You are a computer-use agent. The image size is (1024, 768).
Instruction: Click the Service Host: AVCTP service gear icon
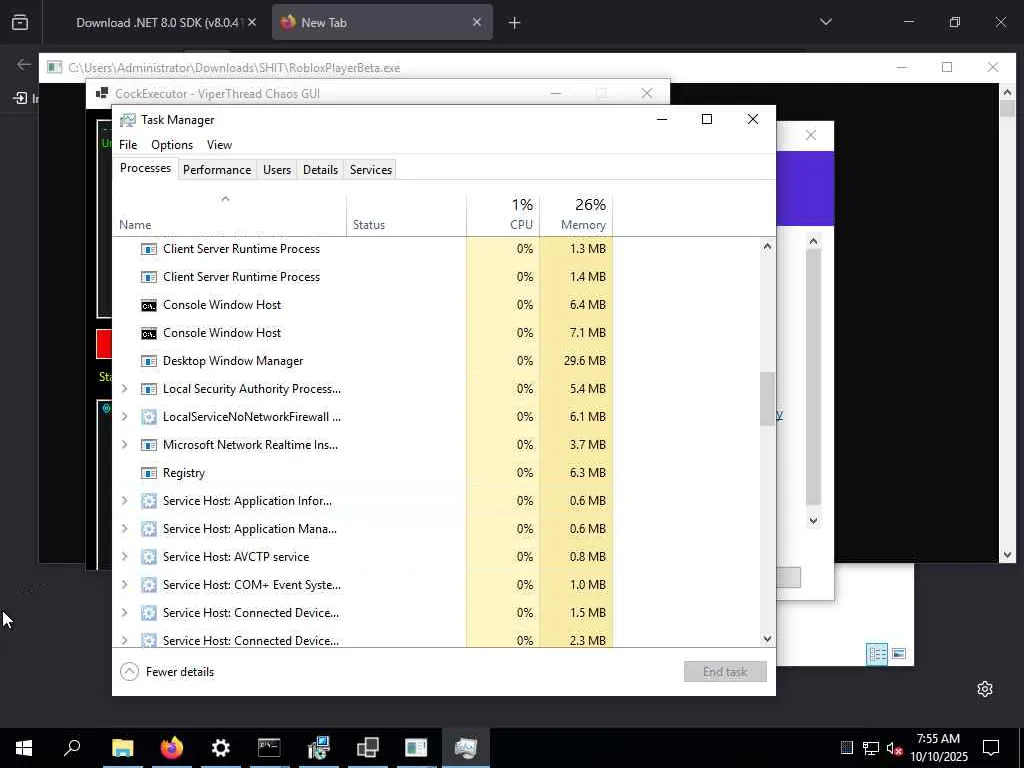point(149,557)
